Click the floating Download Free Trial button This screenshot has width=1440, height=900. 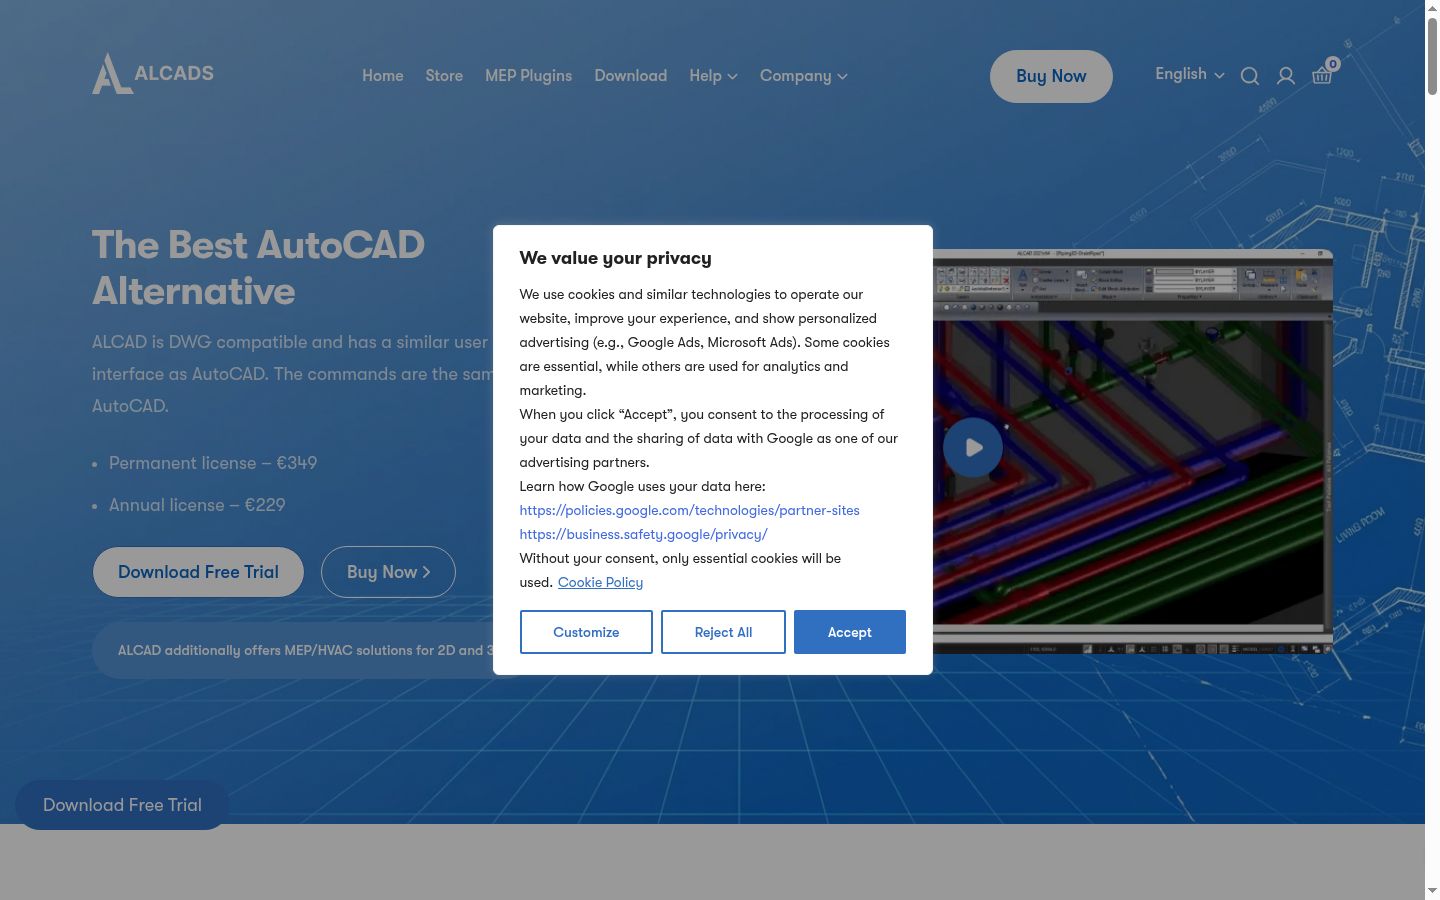pos(122,805)
